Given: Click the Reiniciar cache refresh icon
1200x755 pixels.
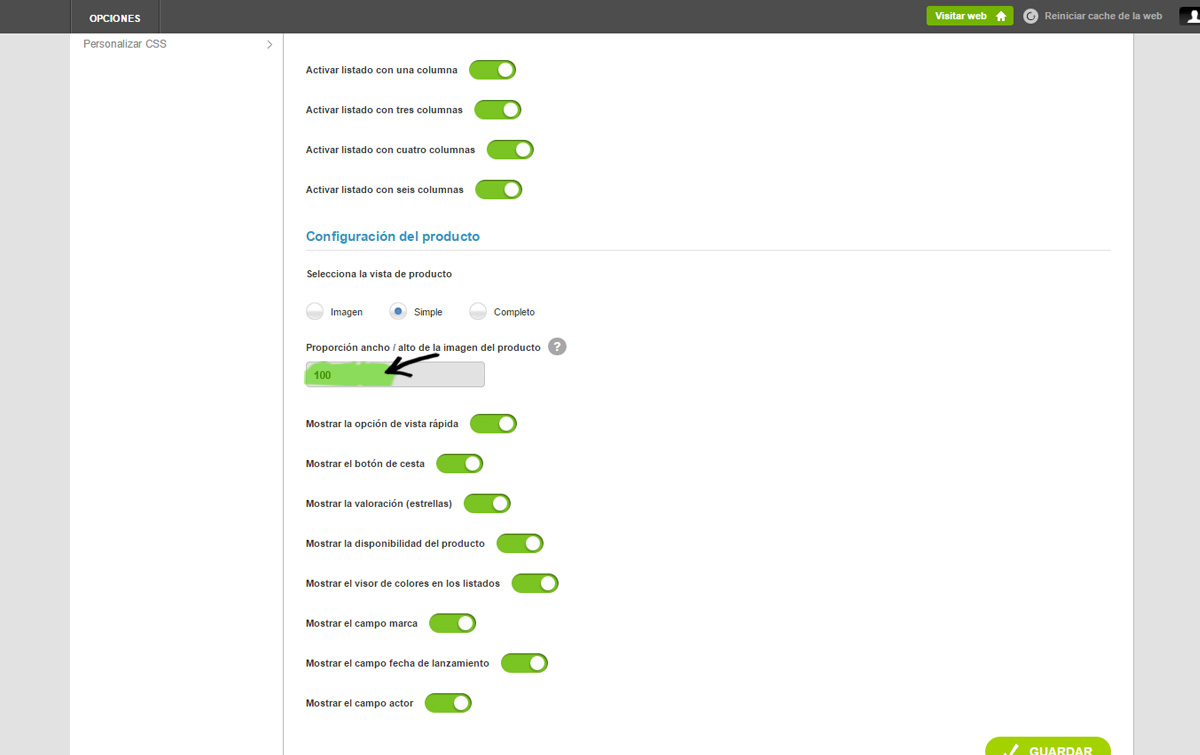Looking at the screenshot, I should pyautogui.click(x=1031, y=16).
